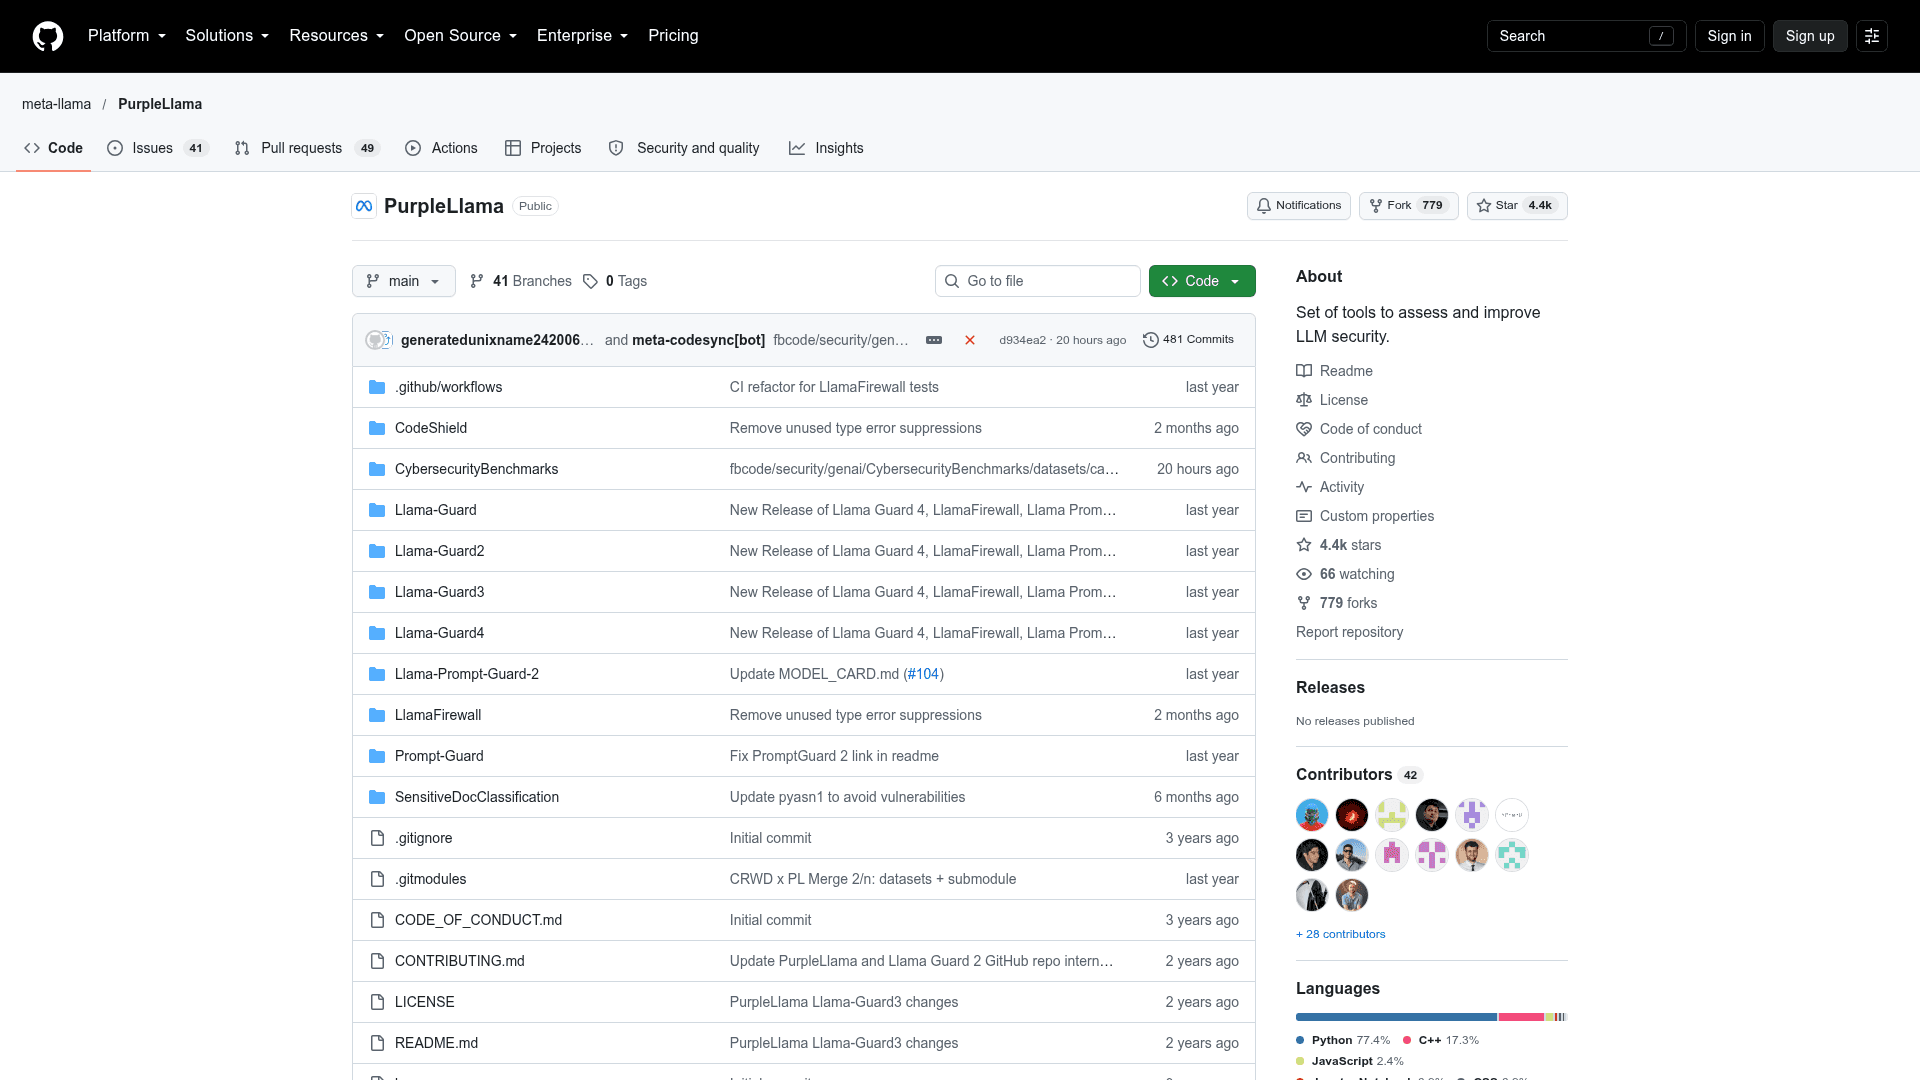
Task: Open the command palette slash shortcut icon
Action: click(x=1661, y=36)
